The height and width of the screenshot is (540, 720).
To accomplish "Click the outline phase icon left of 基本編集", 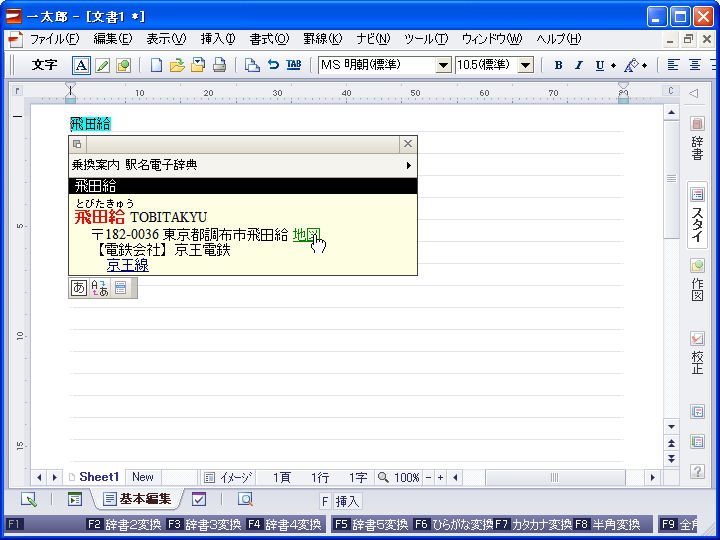I will (75, 499).
